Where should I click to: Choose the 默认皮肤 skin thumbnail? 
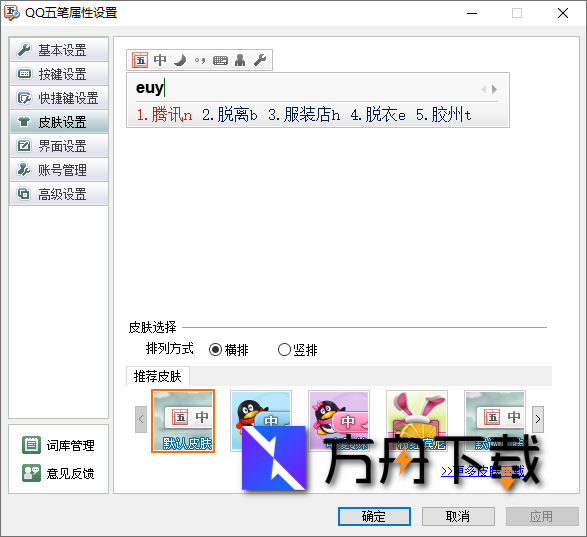[183, 421]
